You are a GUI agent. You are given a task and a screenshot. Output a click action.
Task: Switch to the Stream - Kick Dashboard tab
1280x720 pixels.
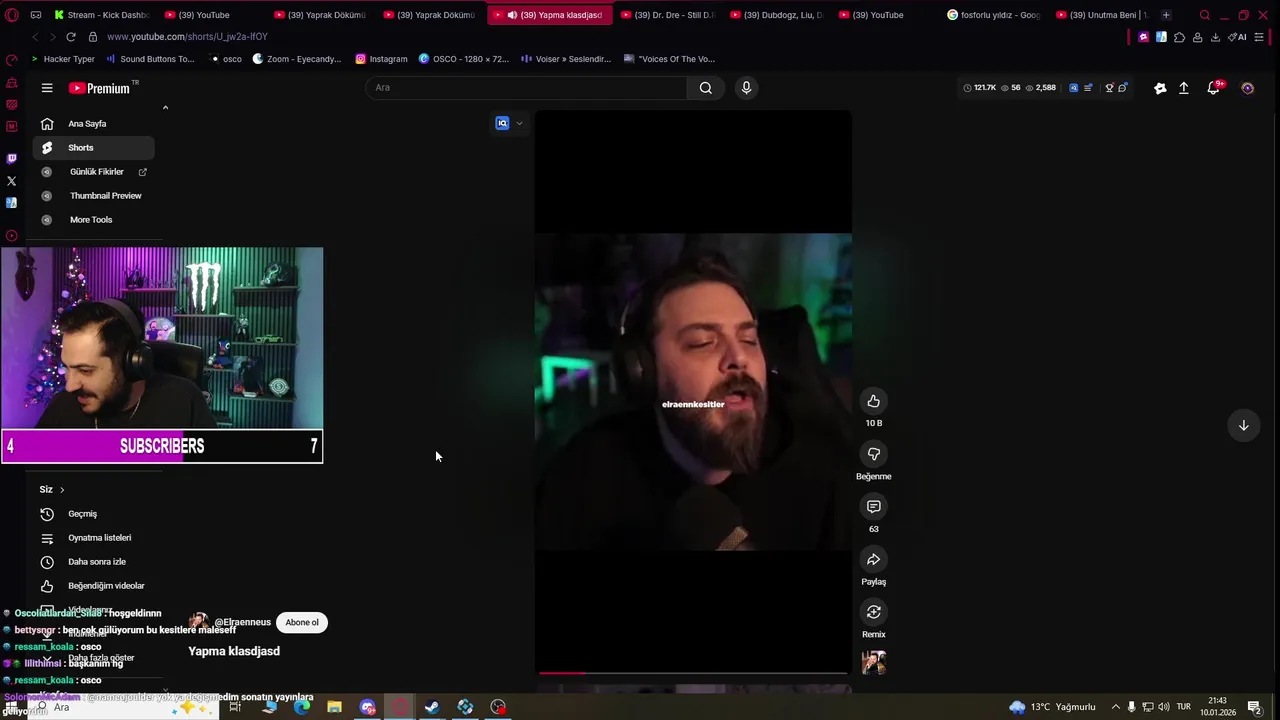coord(100,15)
